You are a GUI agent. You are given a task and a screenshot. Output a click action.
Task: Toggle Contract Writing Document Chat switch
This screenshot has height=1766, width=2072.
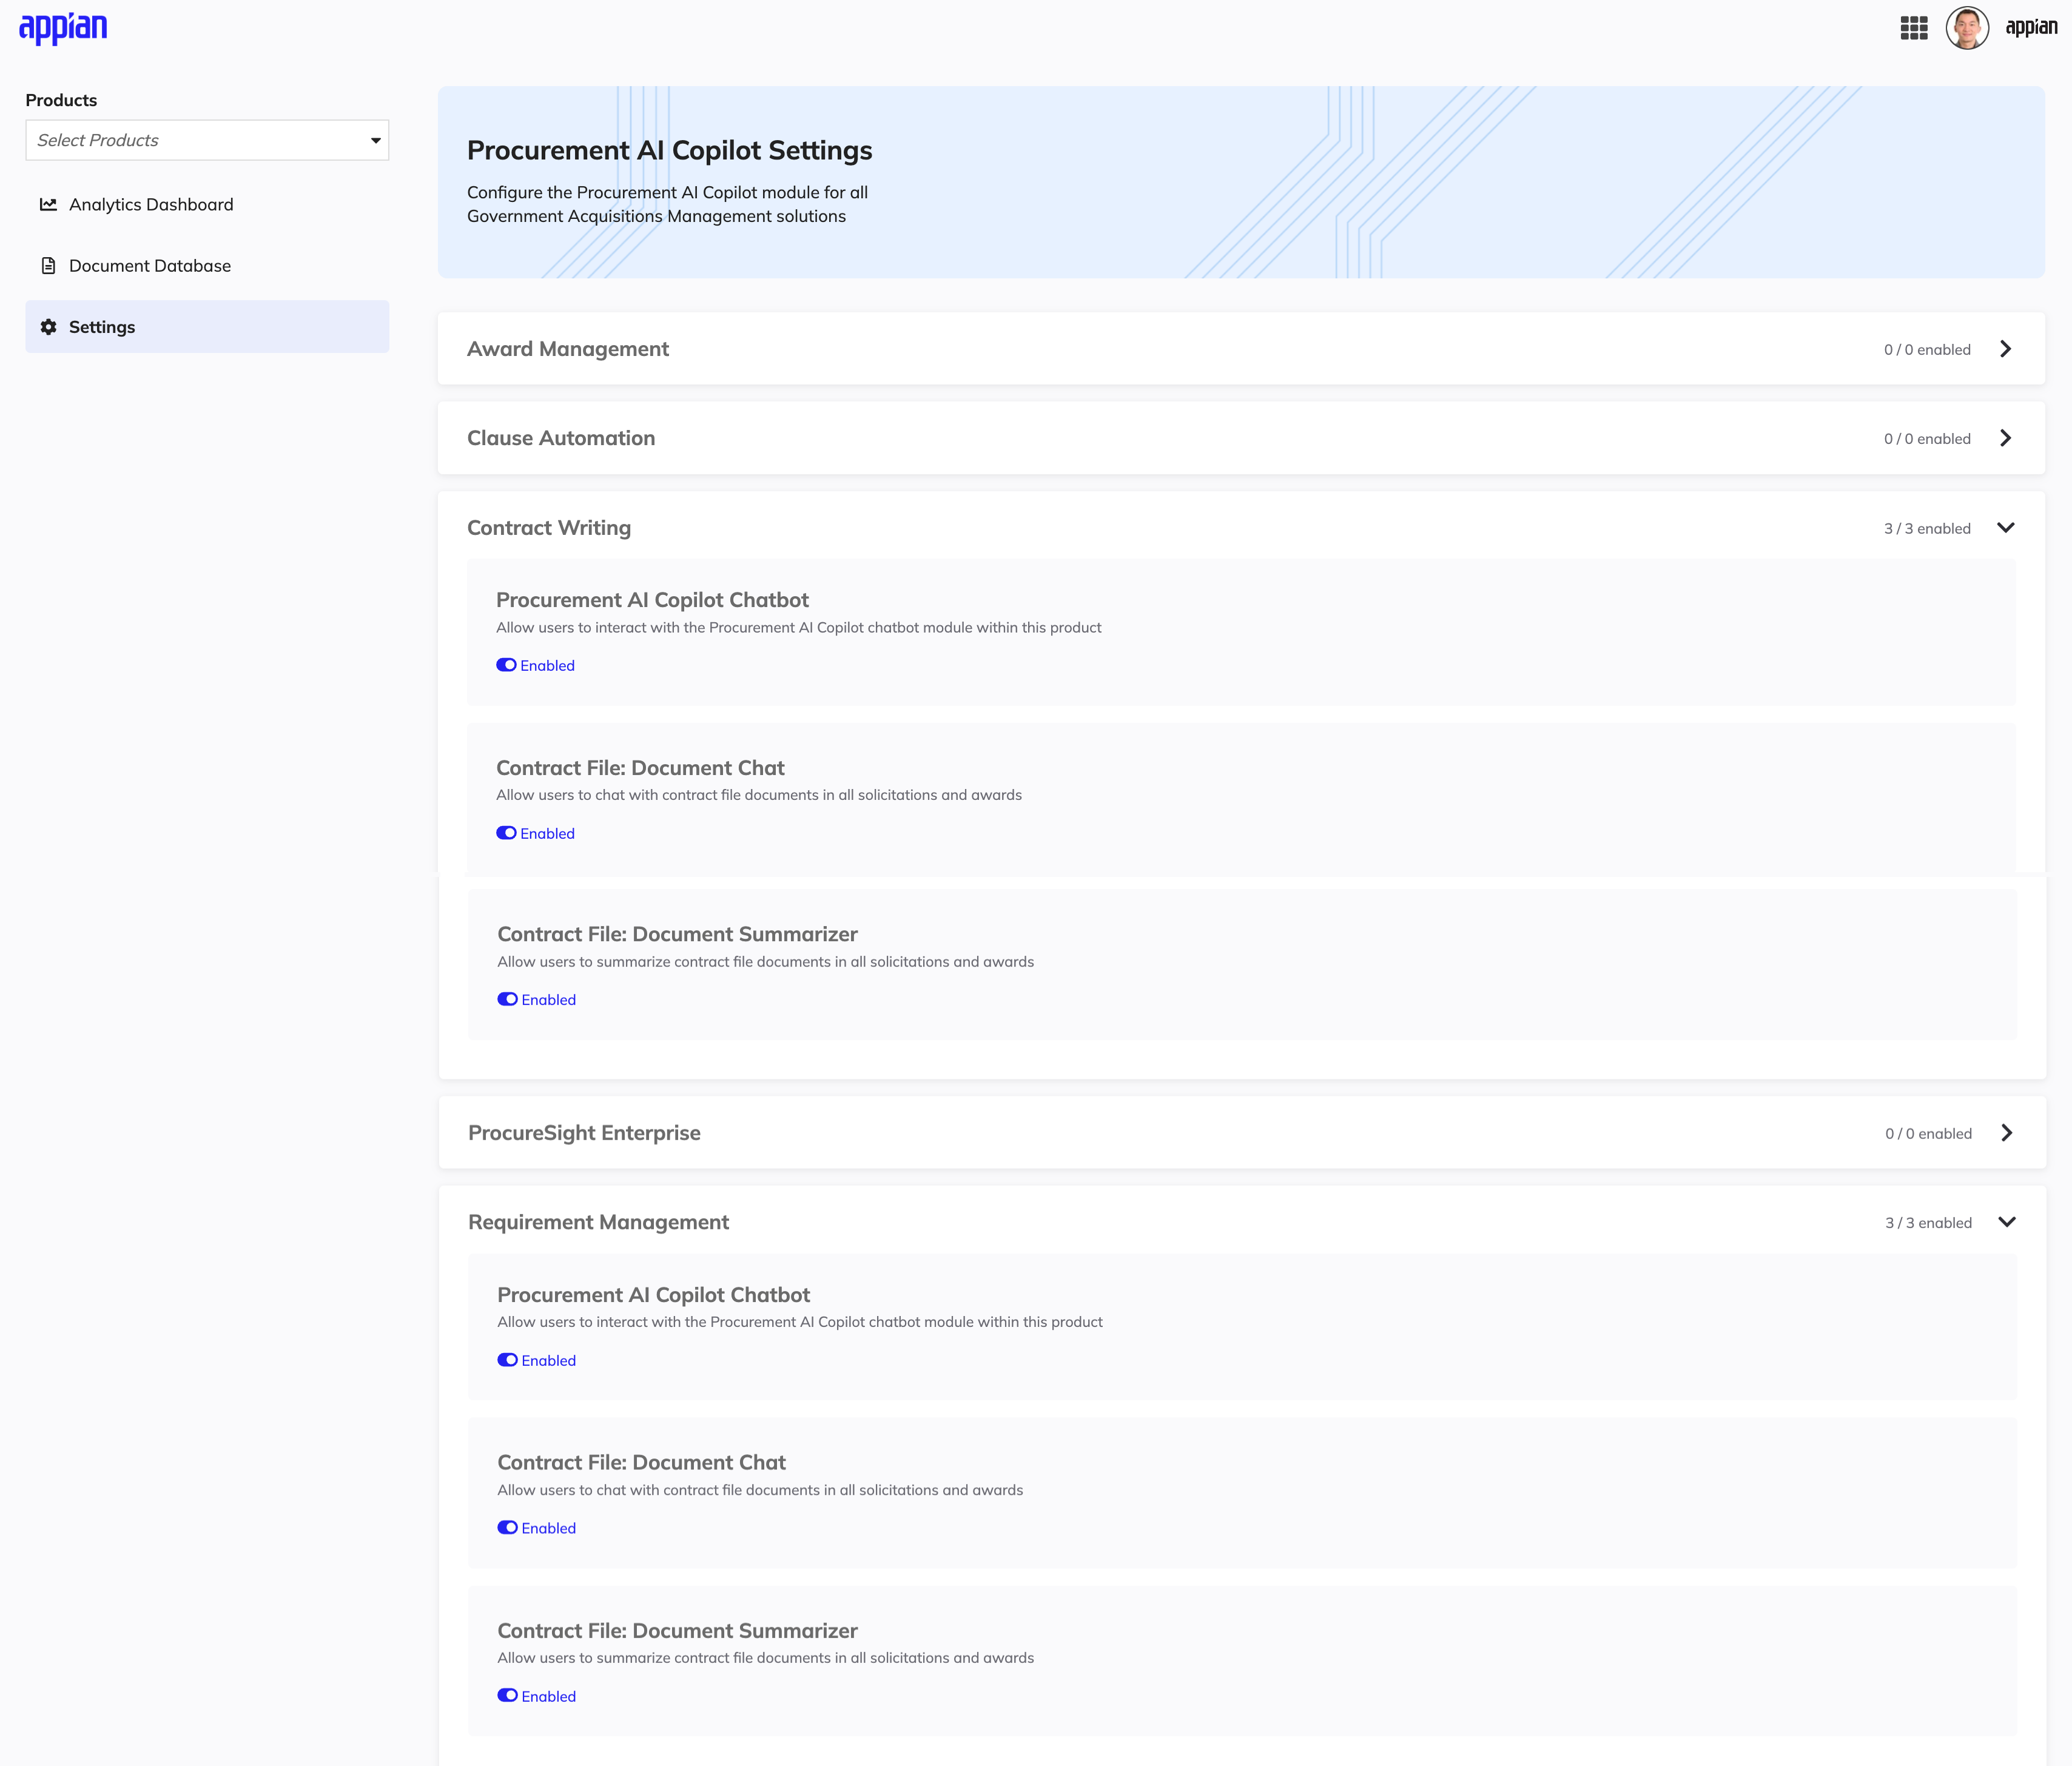tap(506, 833)
